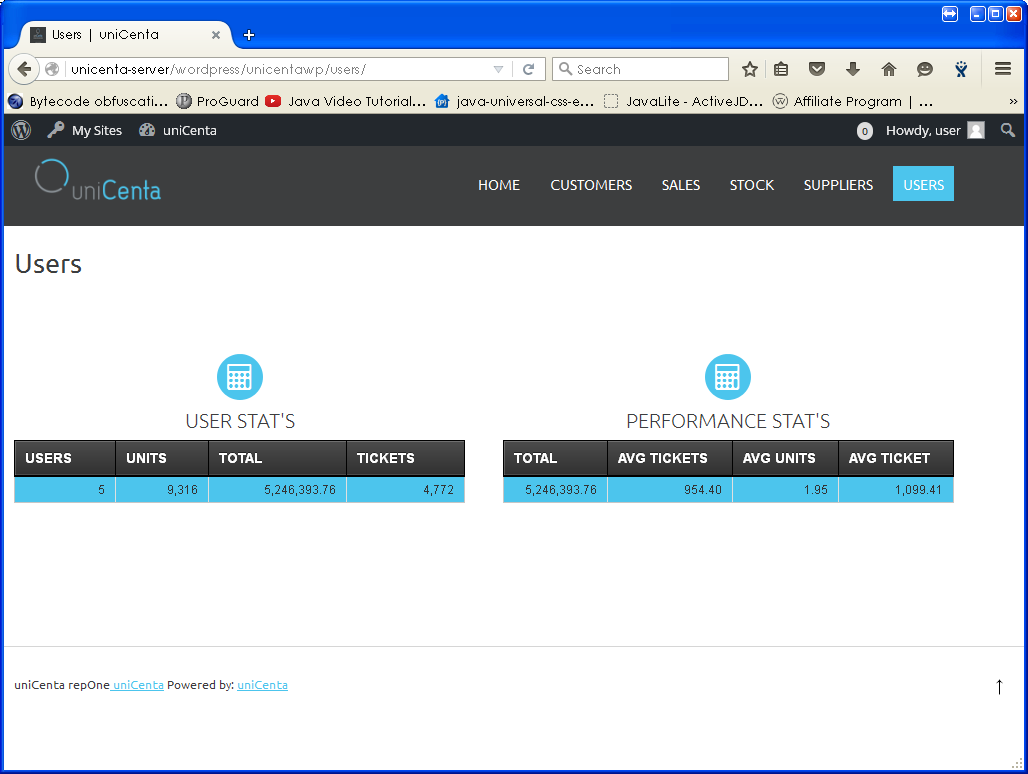
Task: Go to the SUPPLIERS page
Action: (839, 185)
